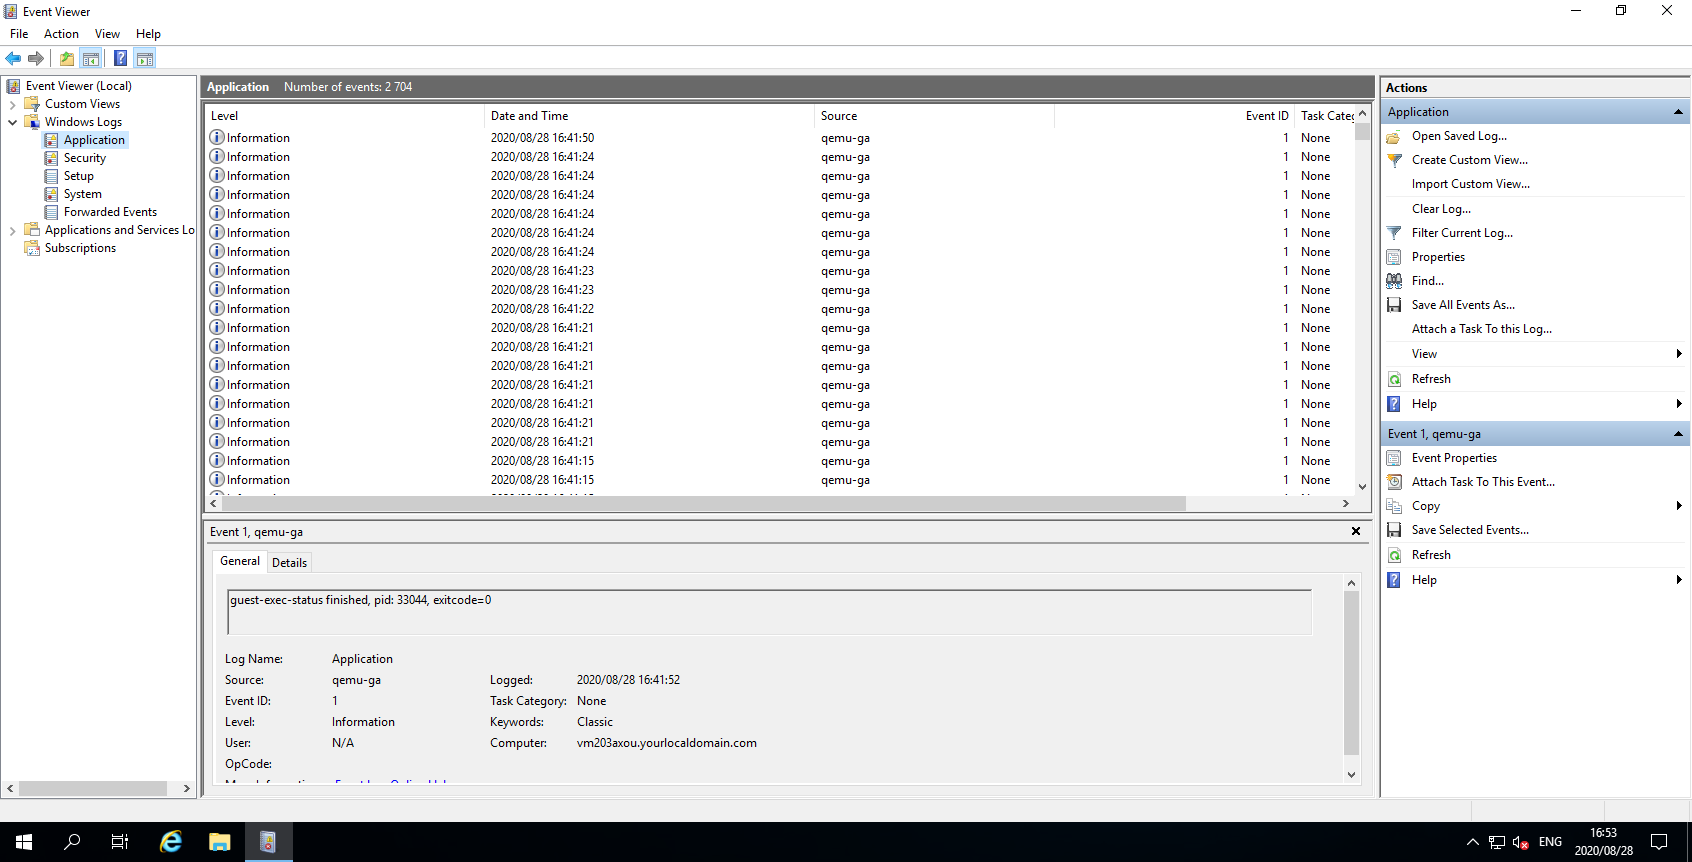Open the Open Saved Log... action
This screenshot has width=1692, height=862.
click(1459, 136)
